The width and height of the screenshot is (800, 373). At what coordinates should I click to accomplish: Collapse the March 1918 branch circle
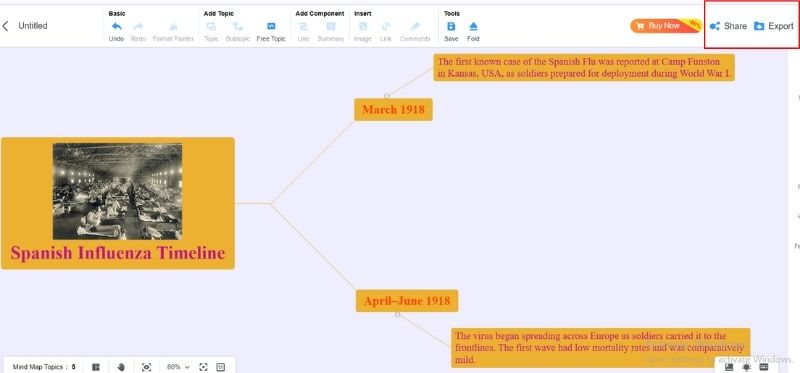(x=387, y=95)
